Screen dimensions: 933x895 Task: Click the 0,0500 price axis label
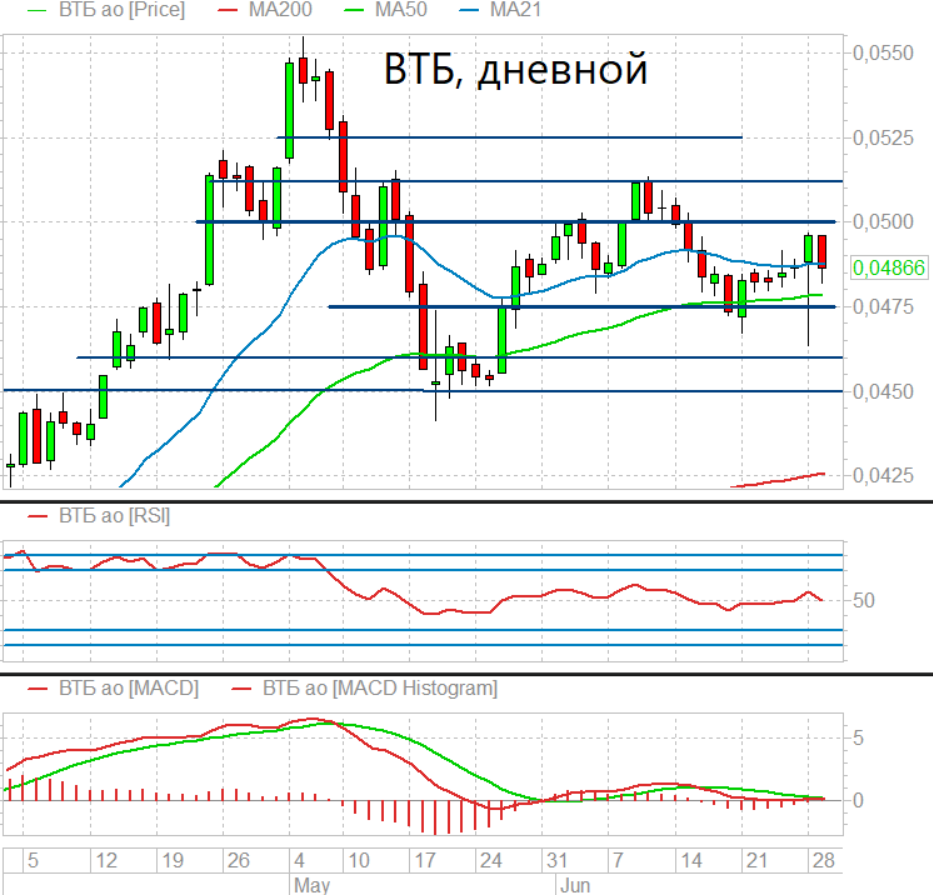883,222
